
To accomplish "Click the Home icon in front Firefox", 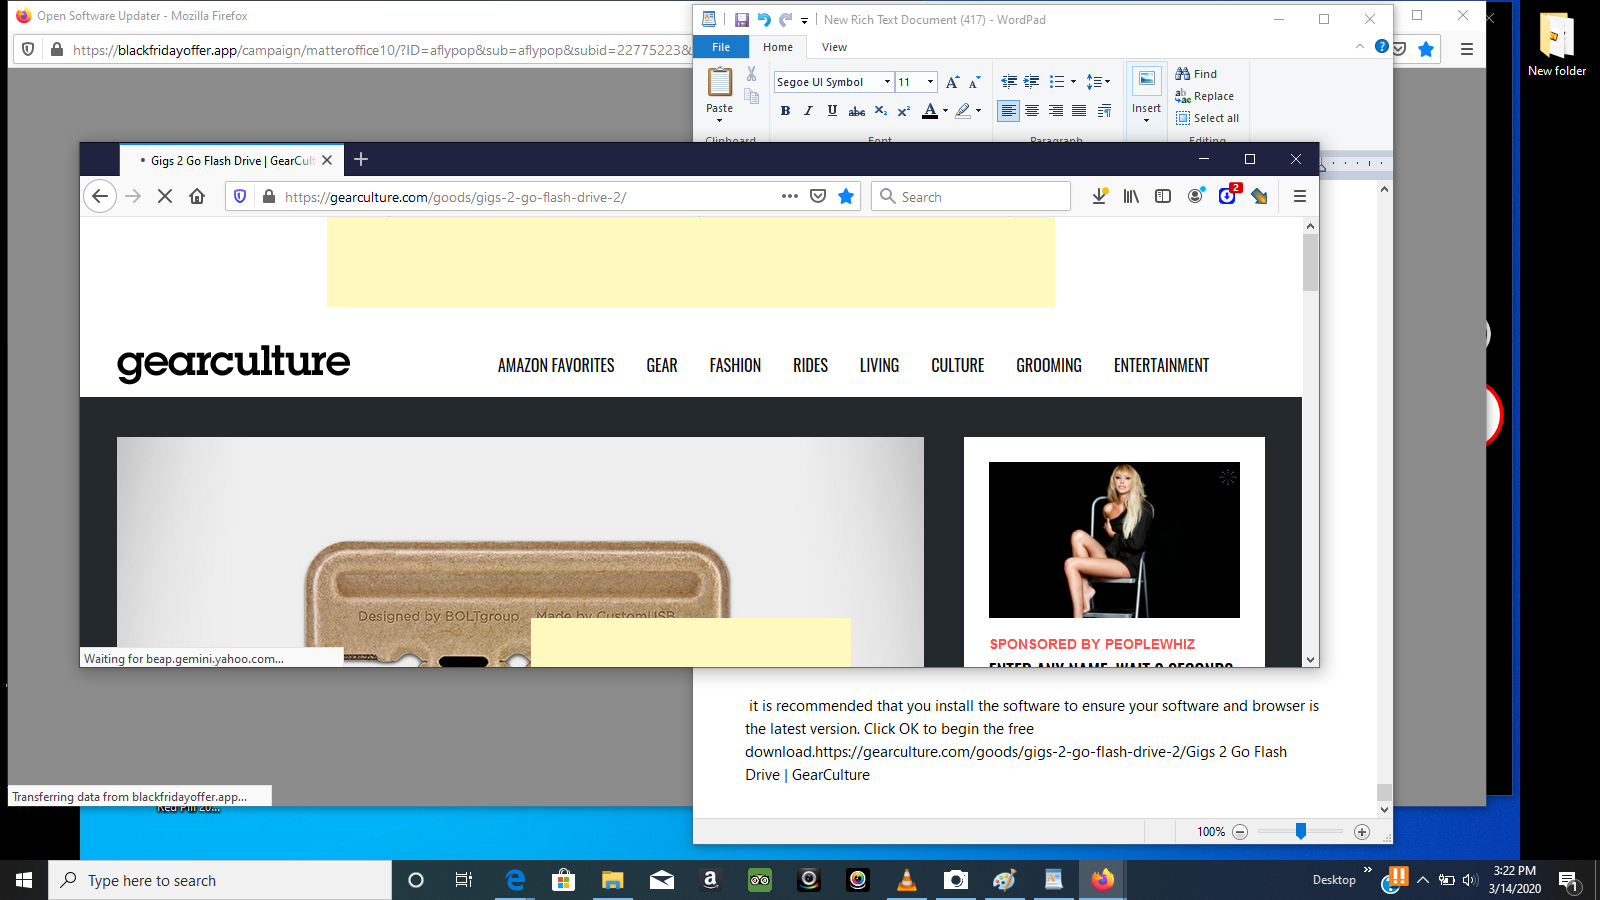I will click(x=197, y=196).
